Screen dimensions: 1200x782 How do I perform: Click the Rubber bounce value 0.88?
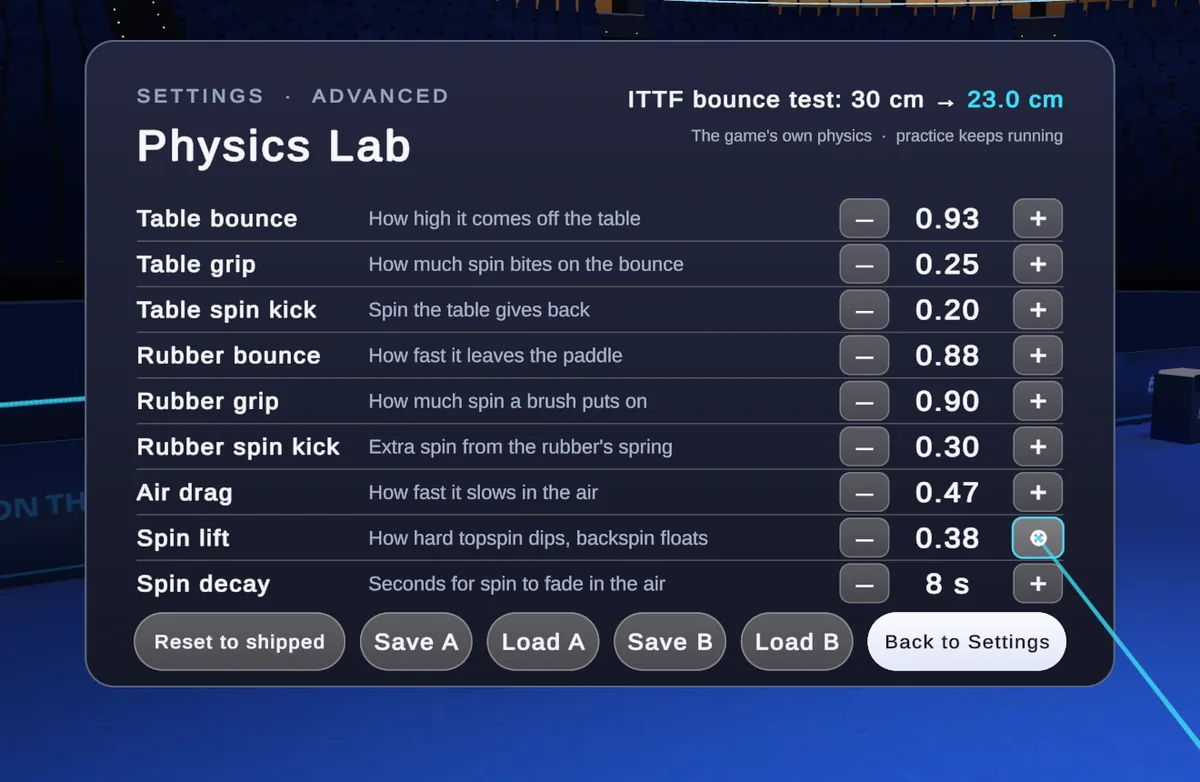(x=947, y=356)
